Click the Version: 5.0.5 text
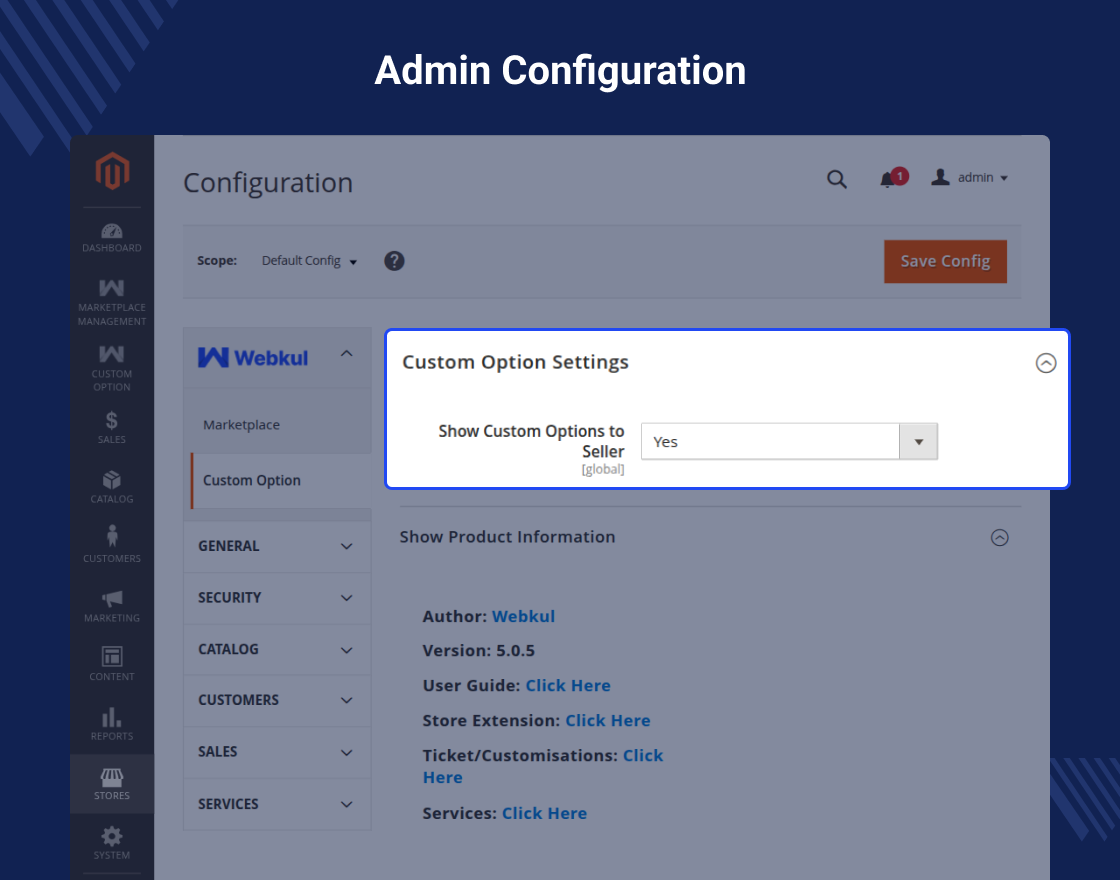 (479, 651)
